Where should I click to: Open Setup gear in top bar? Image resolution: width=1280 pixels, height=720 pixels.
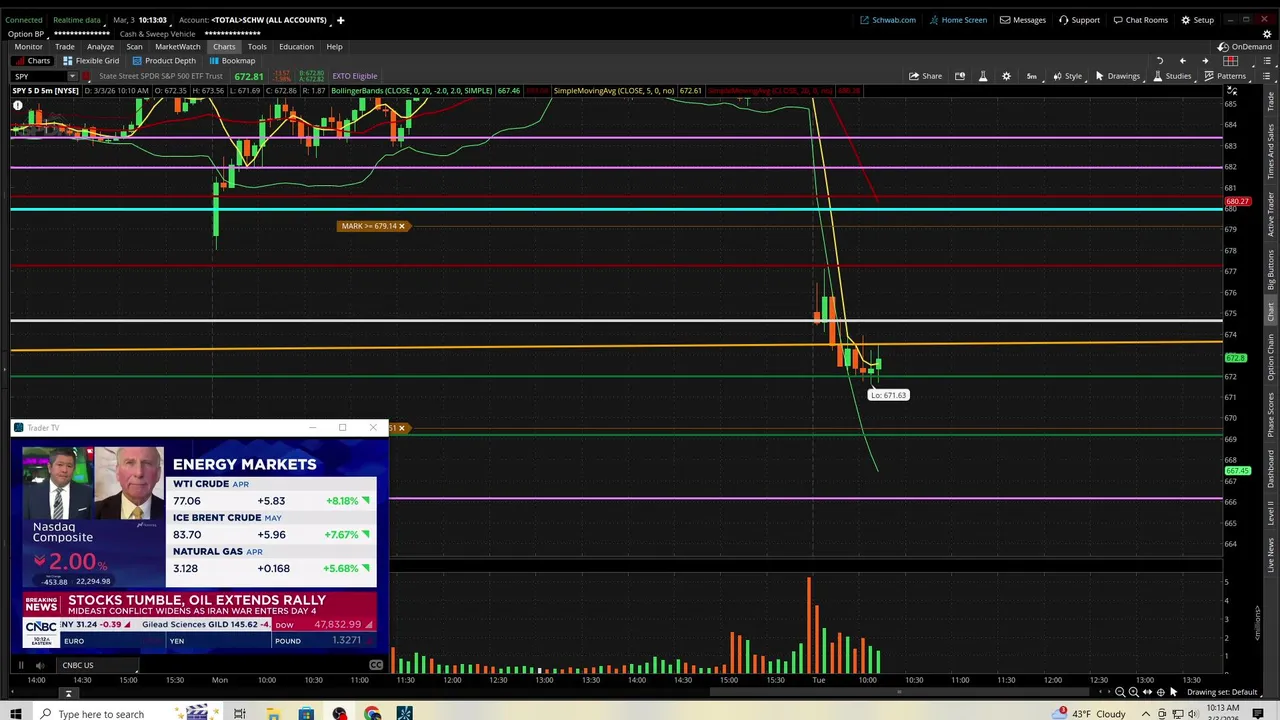(x=1197, y=20)
